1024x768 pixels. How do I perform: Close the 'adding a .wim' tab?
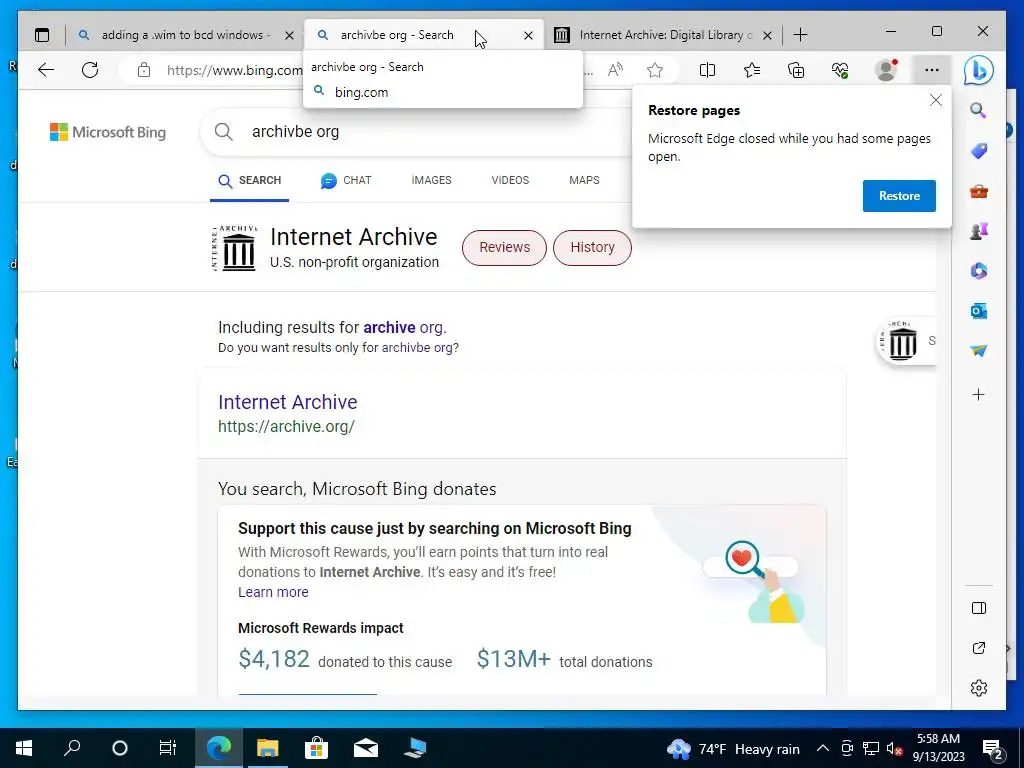pos(289,35)
